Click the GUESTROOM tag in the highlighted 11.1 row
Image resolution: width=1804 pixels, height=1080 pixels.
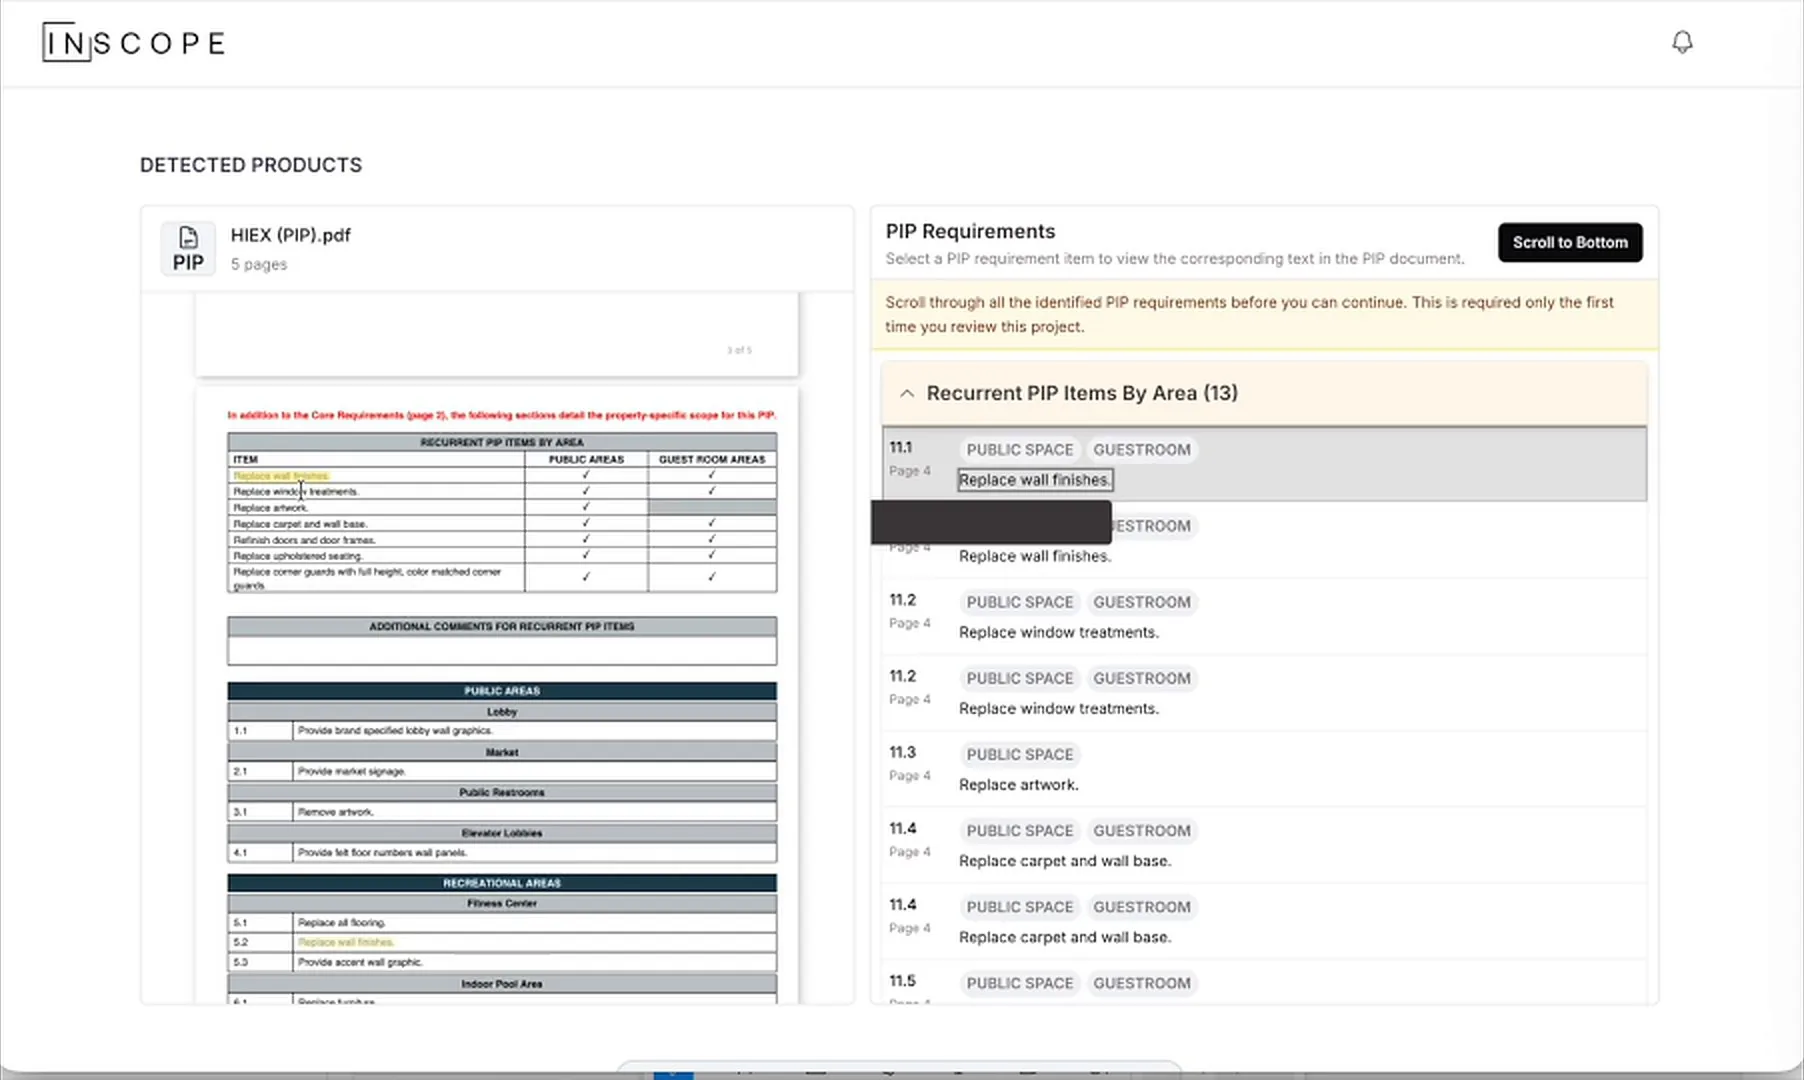(x=1141, y=450)
